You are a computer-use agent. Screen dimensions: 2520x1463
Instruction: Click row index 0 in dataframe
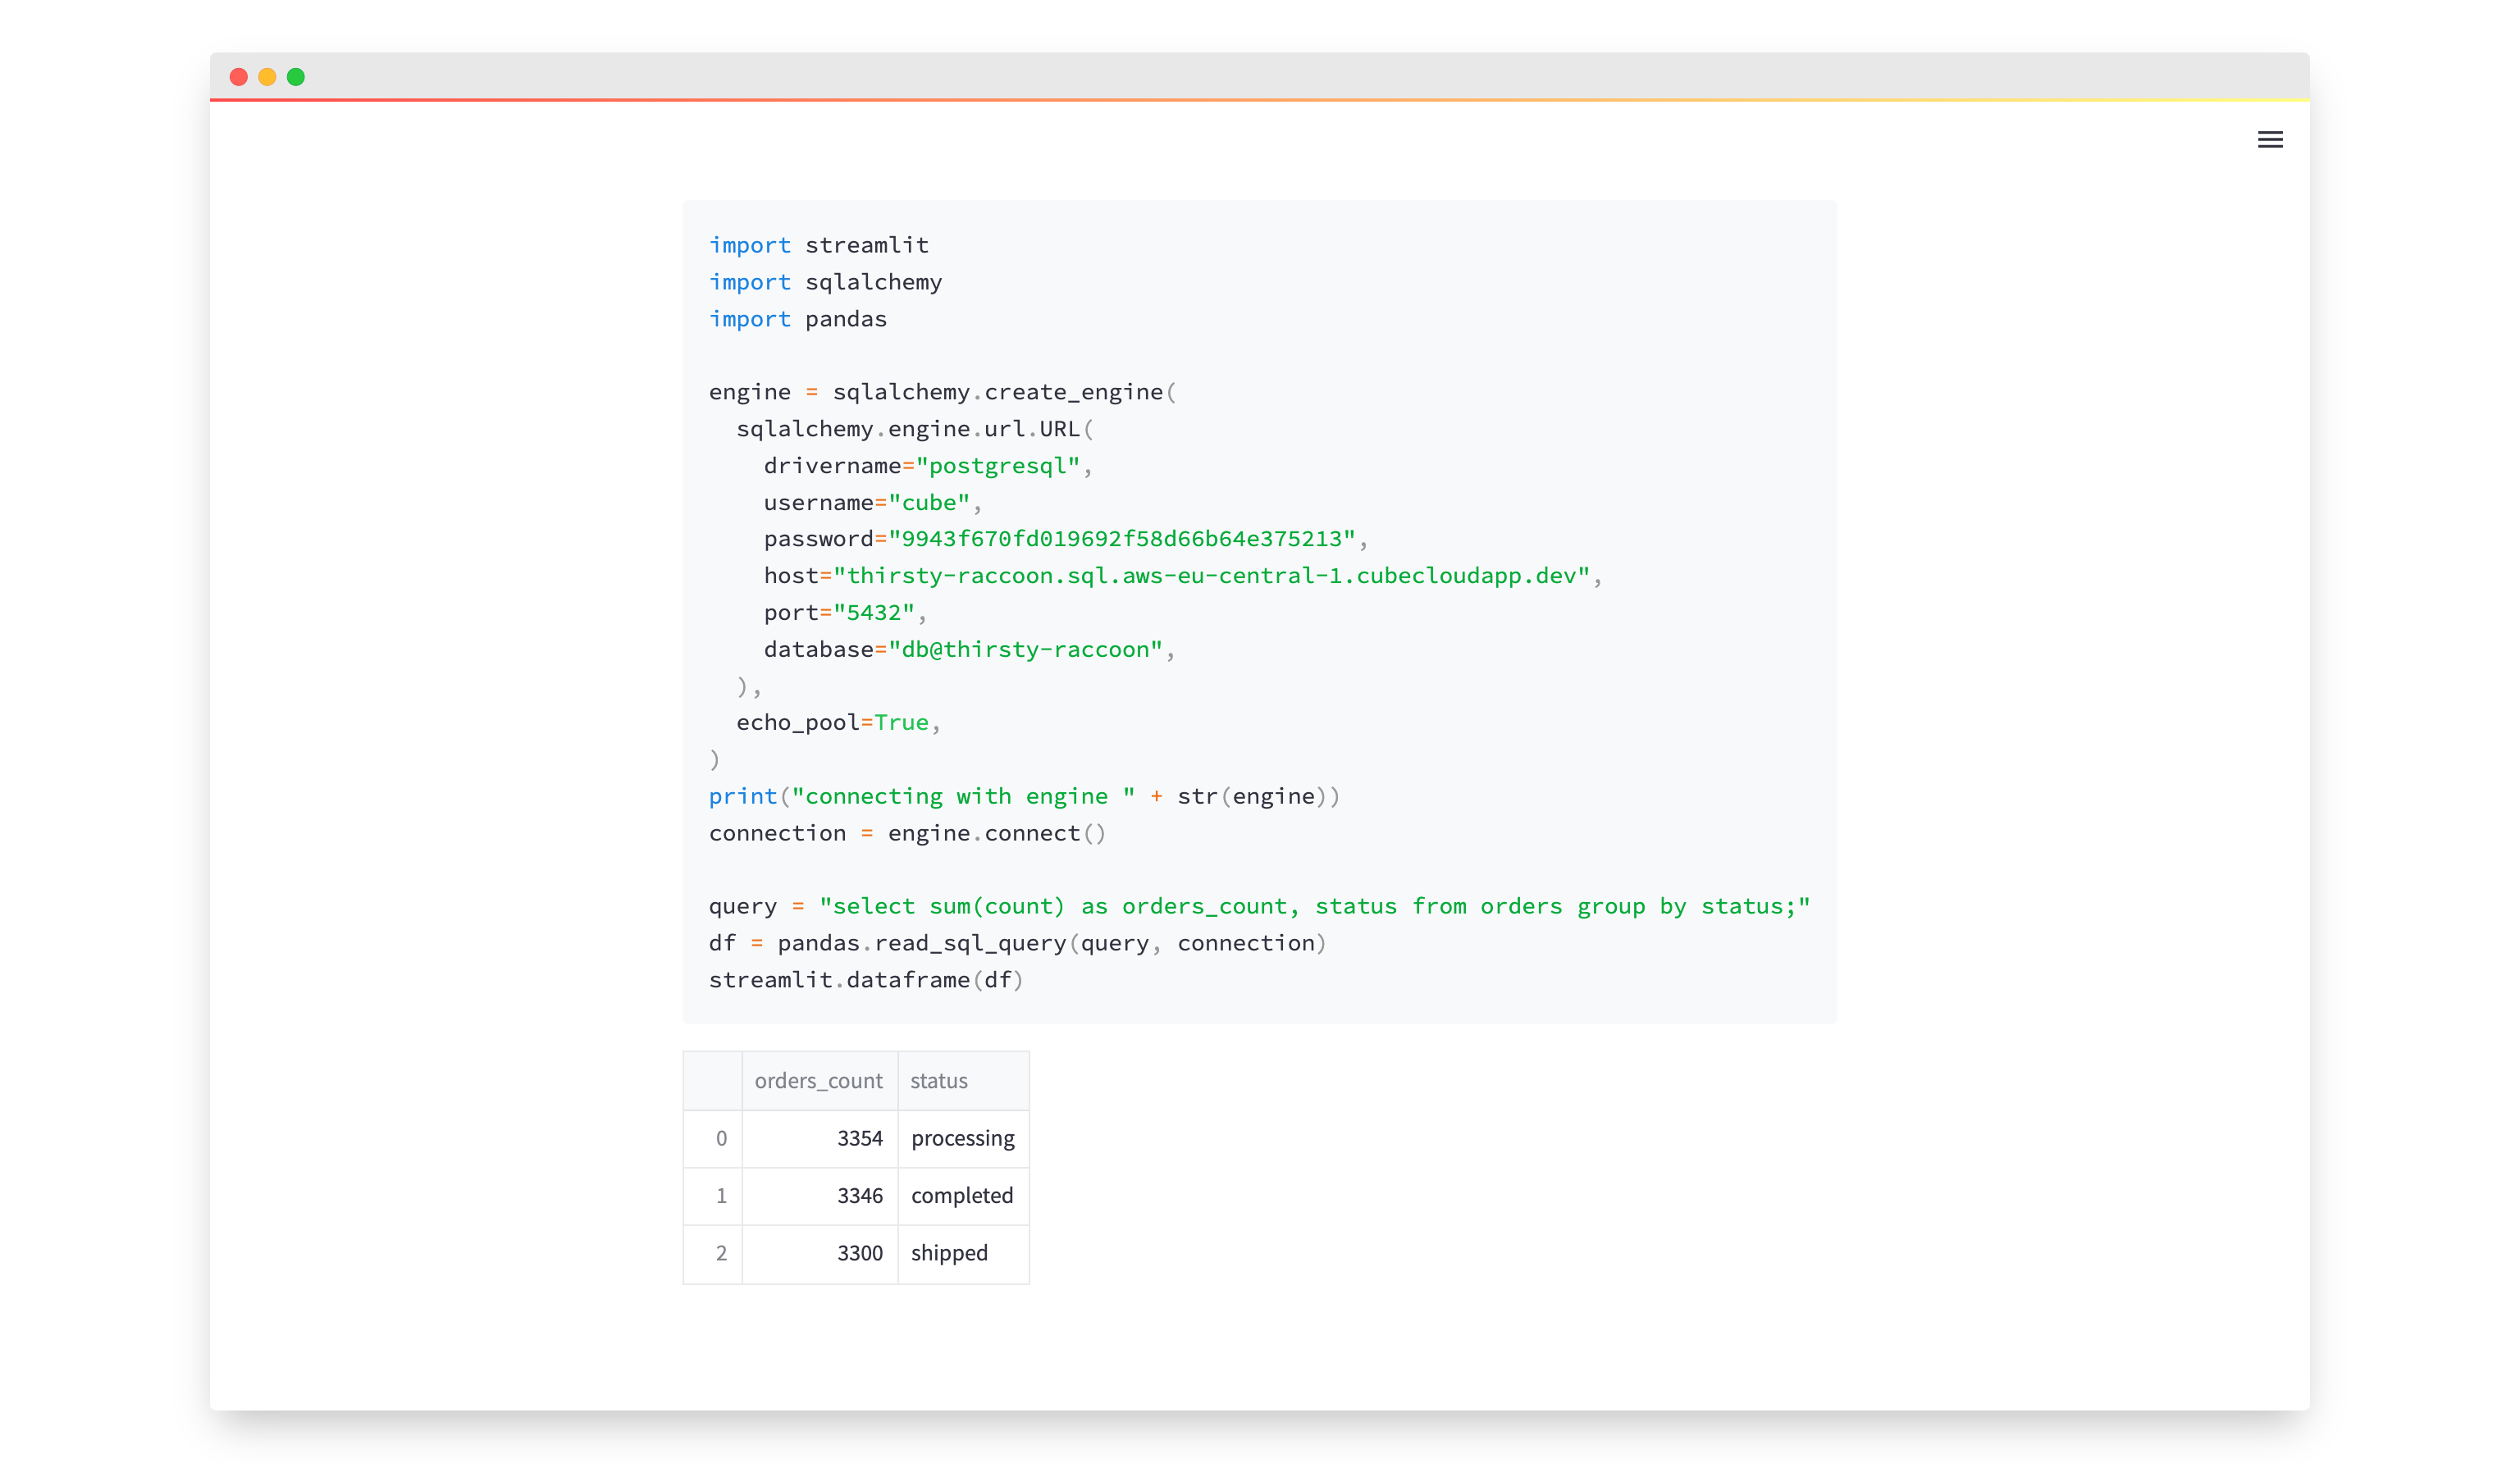click(721, 1138)
